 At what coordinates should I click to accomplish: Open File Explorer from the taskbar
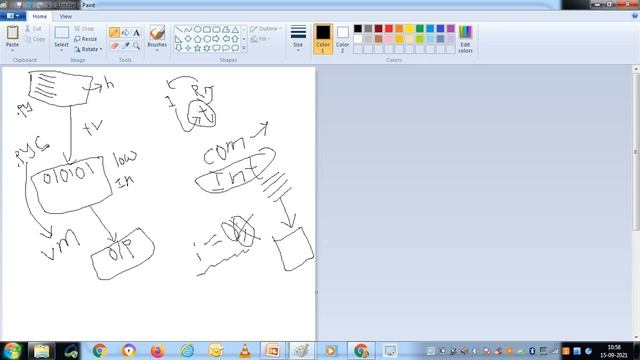[x=41, y=351]
